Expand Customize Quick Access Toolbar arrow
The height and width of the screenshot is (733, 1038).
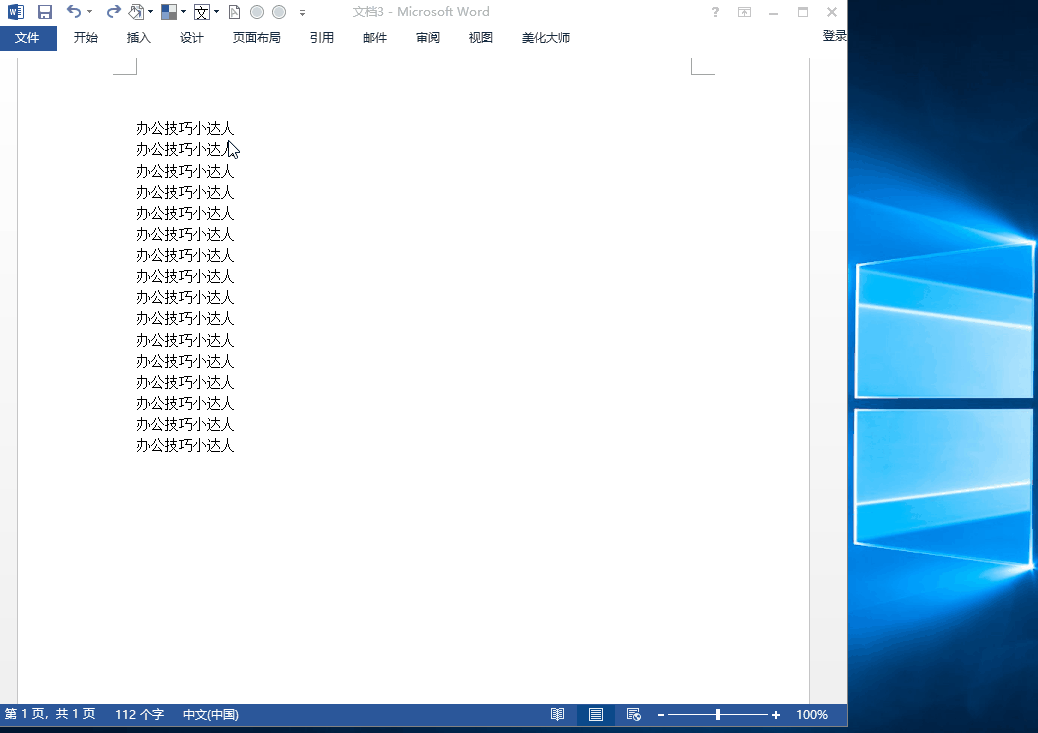click(303, 13)
